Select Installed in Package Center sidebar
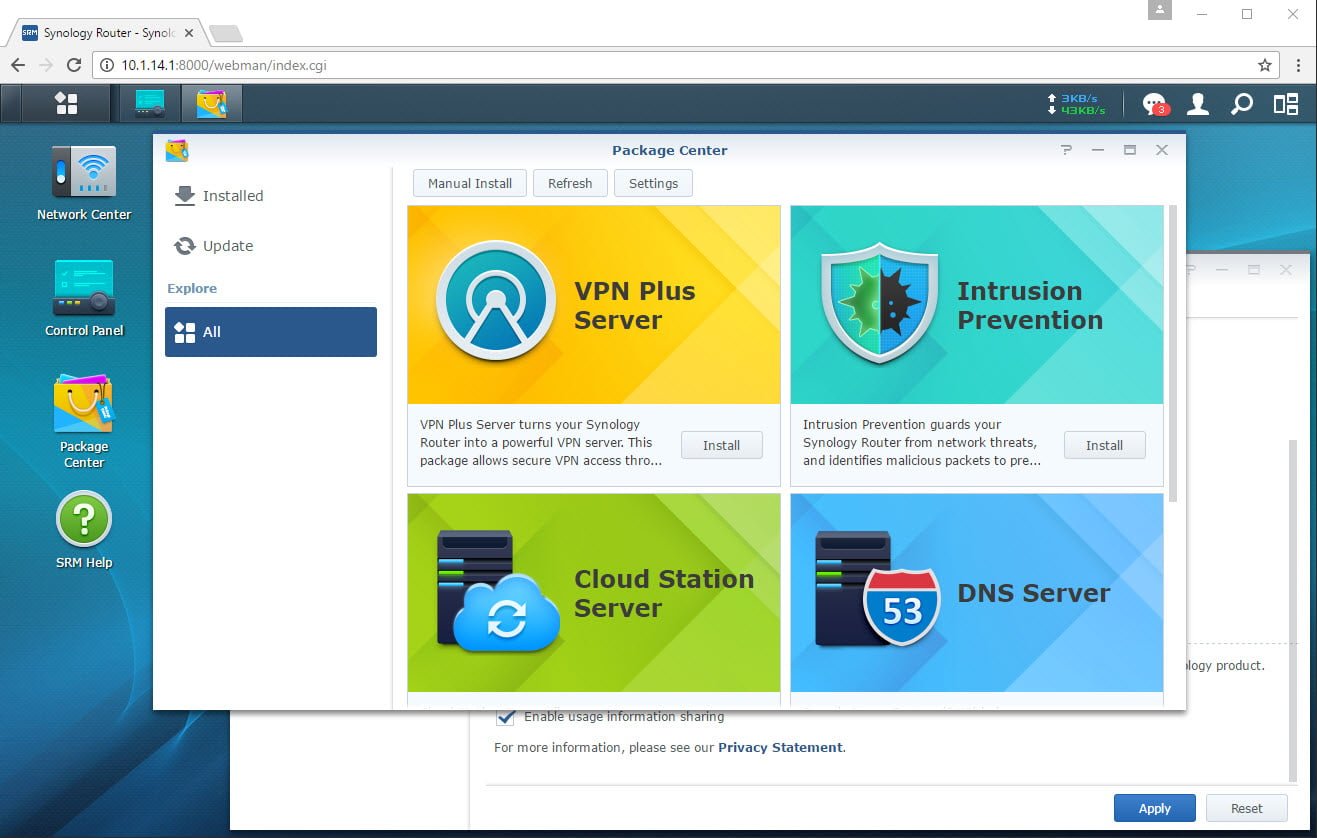The height and width of the screenshot is (838, 1317). (271, 196)
